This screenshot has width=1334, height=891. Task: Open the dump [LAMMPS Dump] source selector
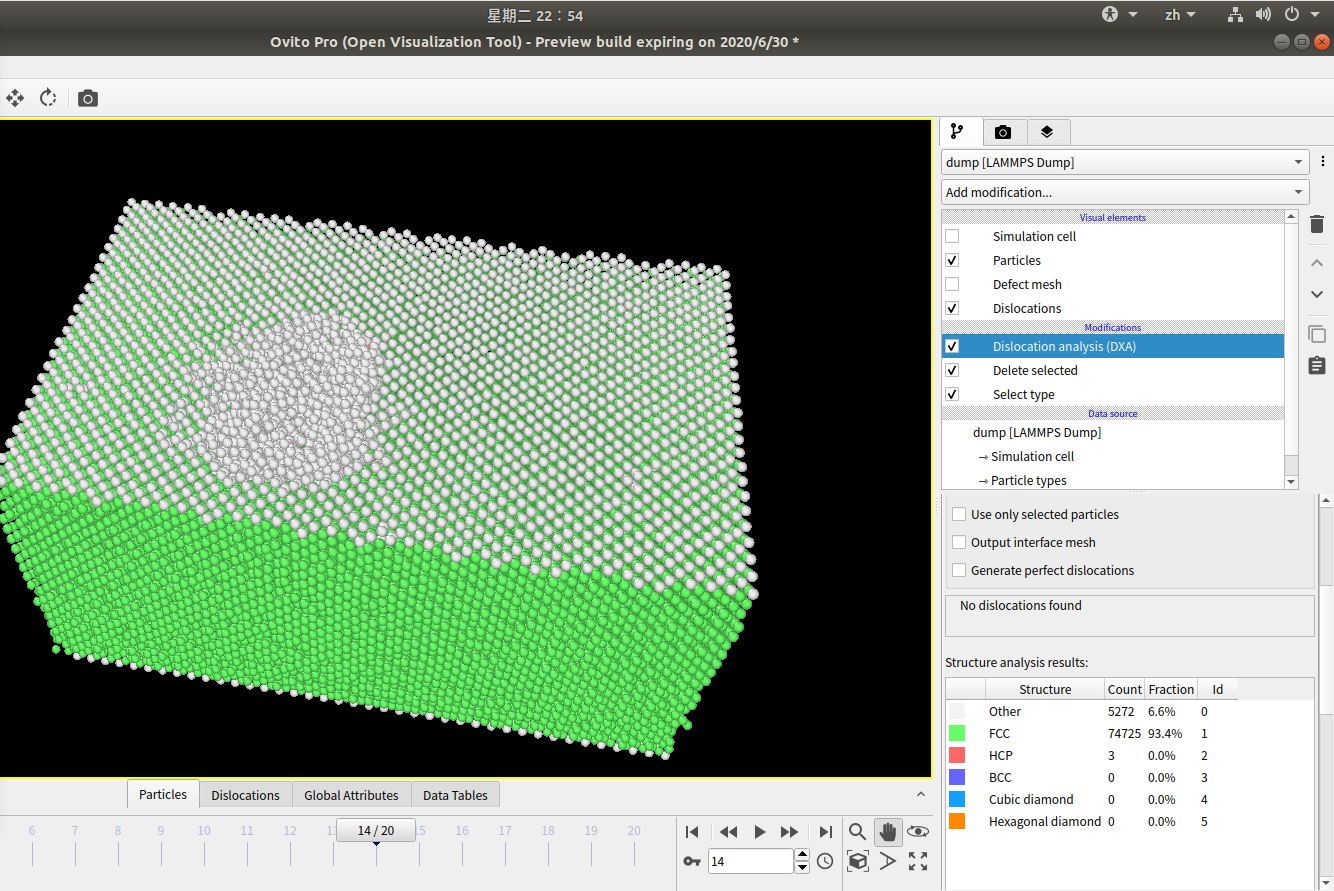(x=1125, y=161)
